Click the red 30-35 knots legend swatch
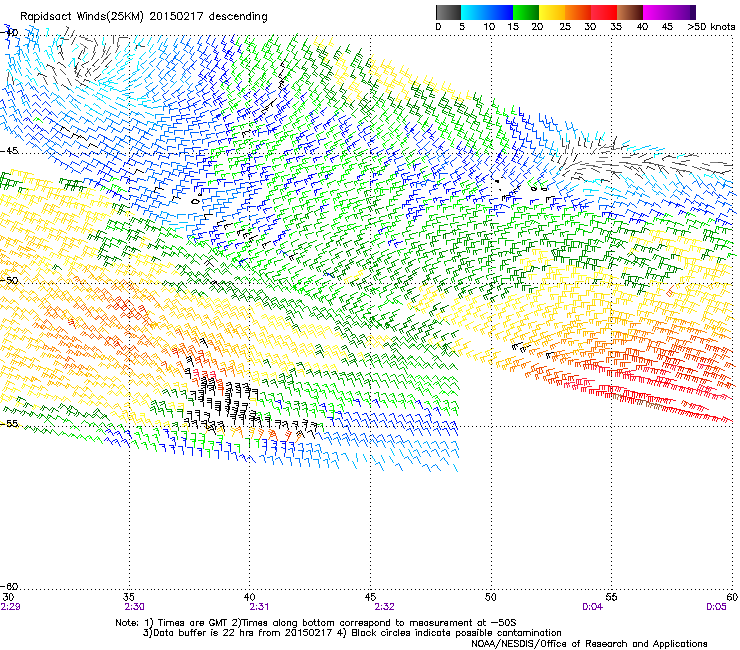Image resolution: width=740 pixels, height=650 pixels. (x=604, y=12)
